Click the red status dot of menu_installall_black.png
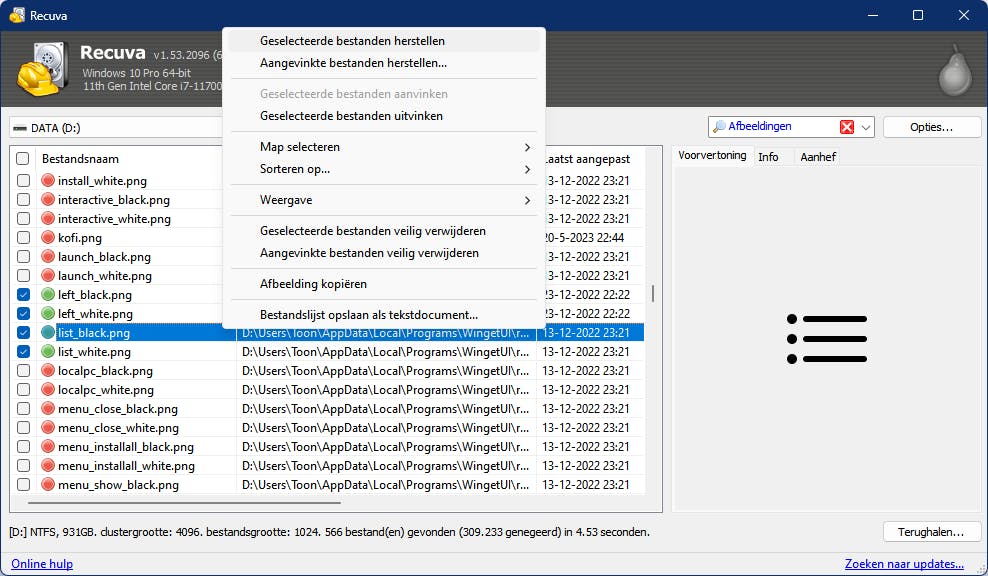988x576 pixels. [x=48, y=446]
